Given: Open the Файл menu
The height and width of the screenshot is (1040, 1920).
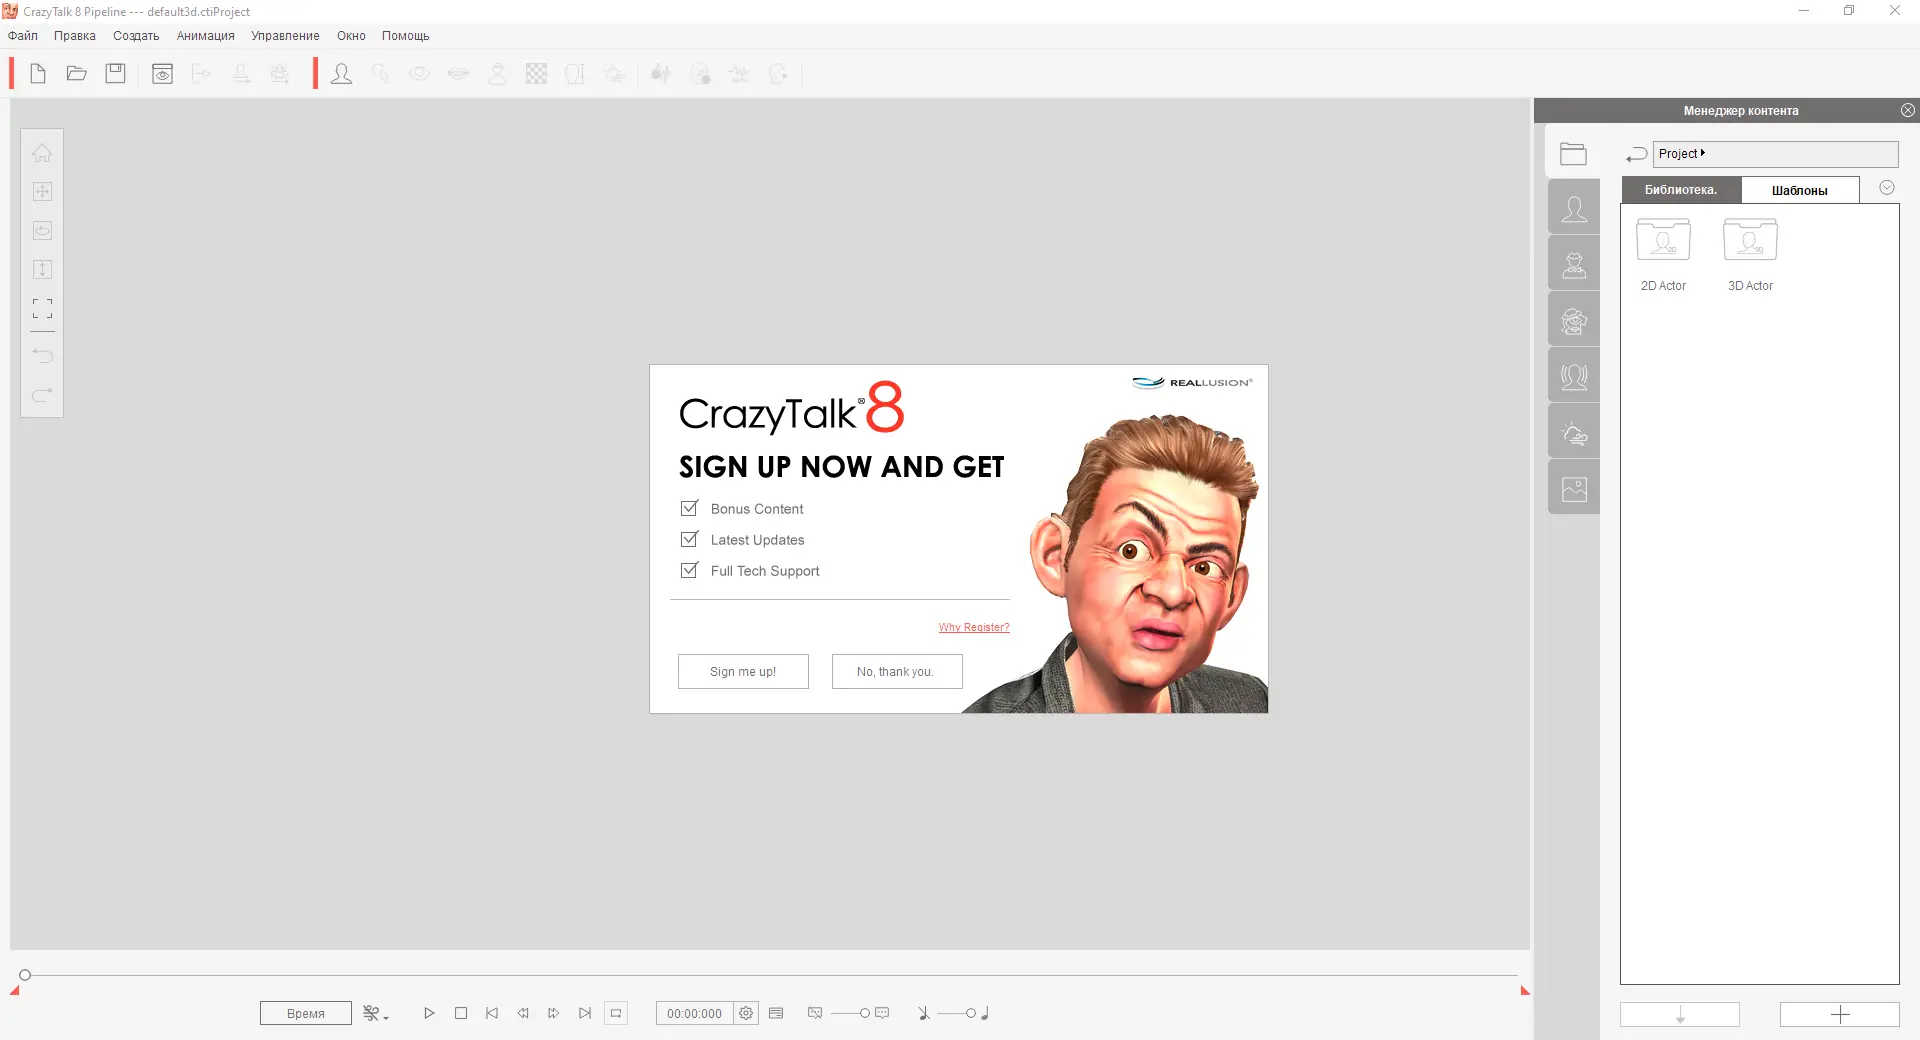Looking at the screenshot, I should point(23,36).
